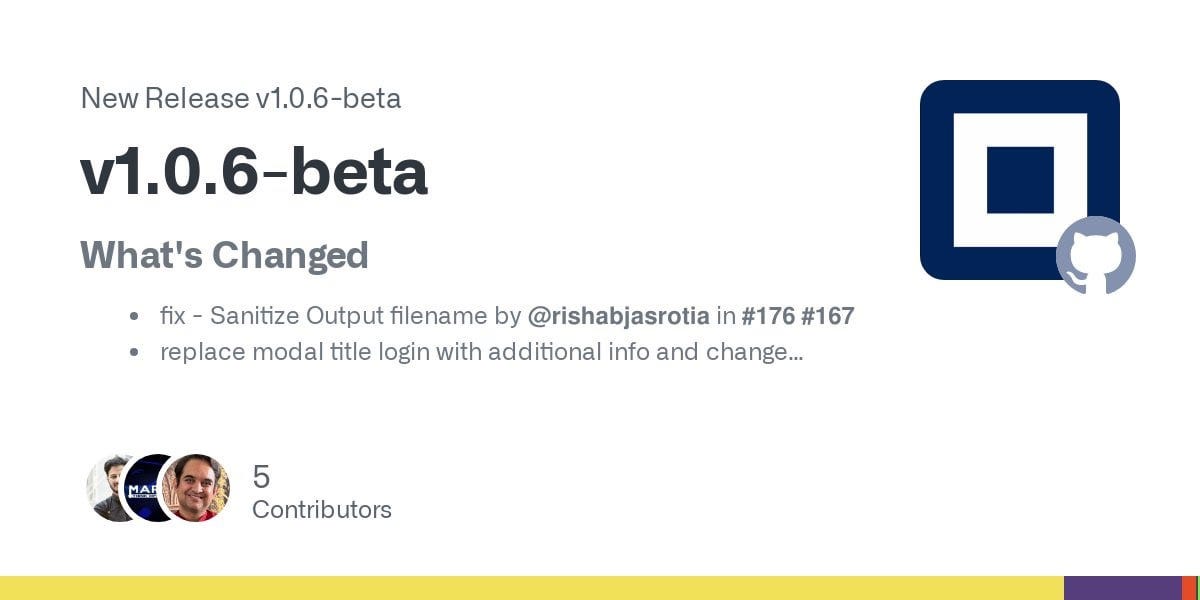Click the 'New Release v1.0.6-beta' subtitle
1200x600 pixels.
[x=240, y=98]
